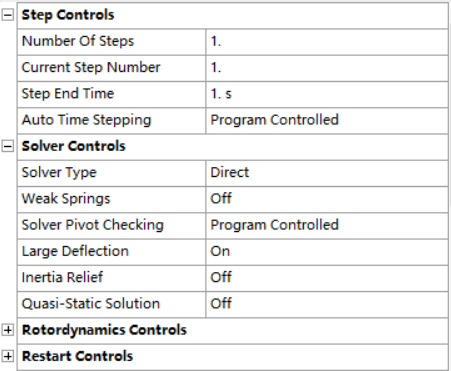Select the Solver Controls header row
This screenshot has height=371, width=451.
click(x=233, y=146)
